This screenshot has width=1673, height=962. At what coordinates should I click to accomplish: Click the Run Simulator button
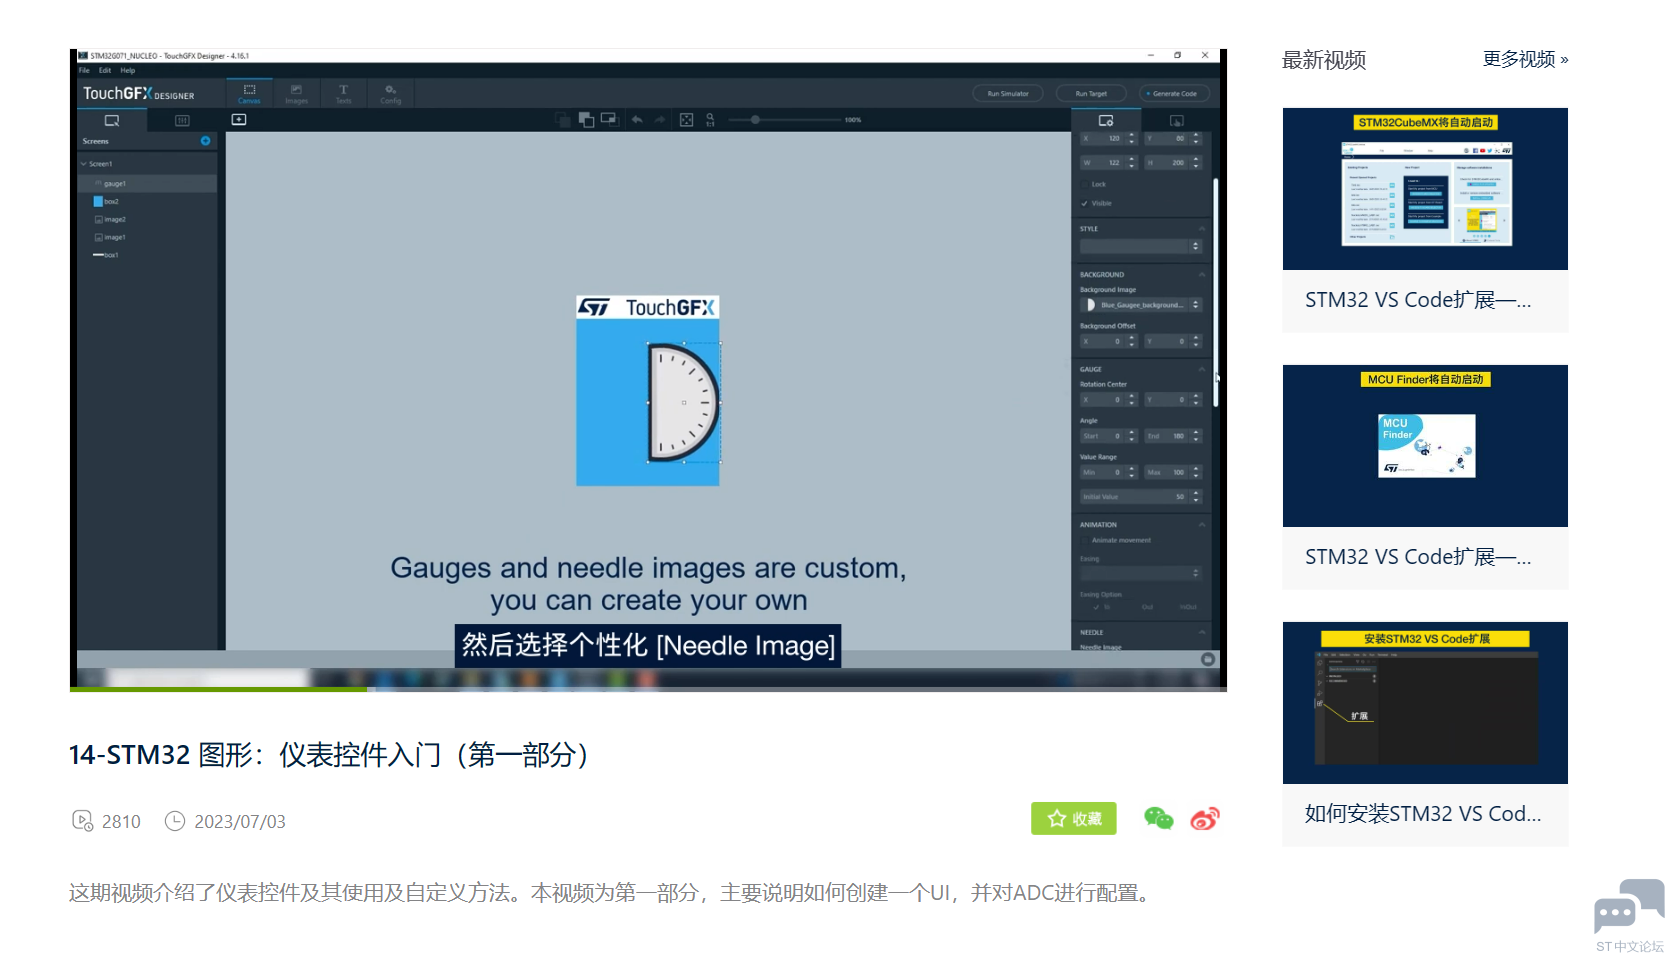pyautogui.click(x=1008, y=93)
